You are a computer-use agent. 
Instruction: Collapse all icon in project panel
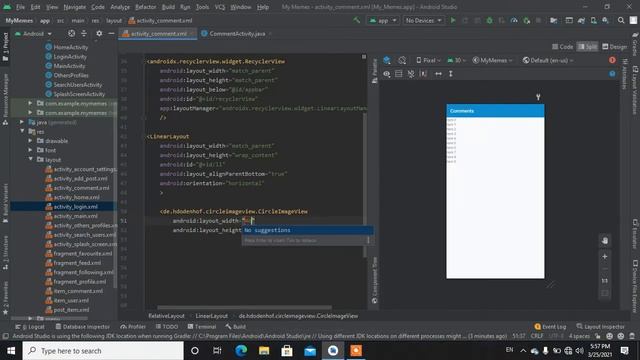84,33
